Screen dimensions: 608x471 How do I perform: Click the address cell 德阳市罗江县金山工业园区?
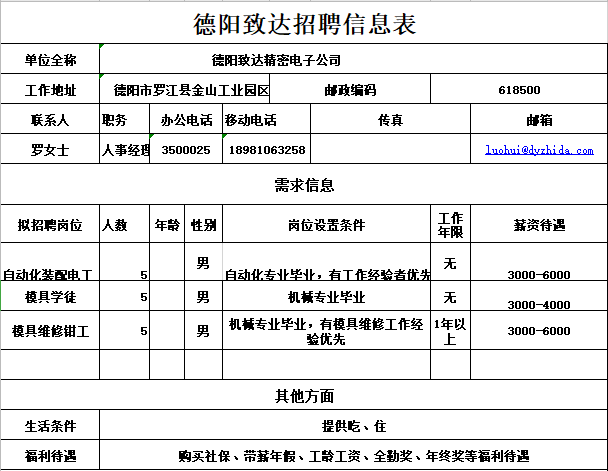pos(185,90)
